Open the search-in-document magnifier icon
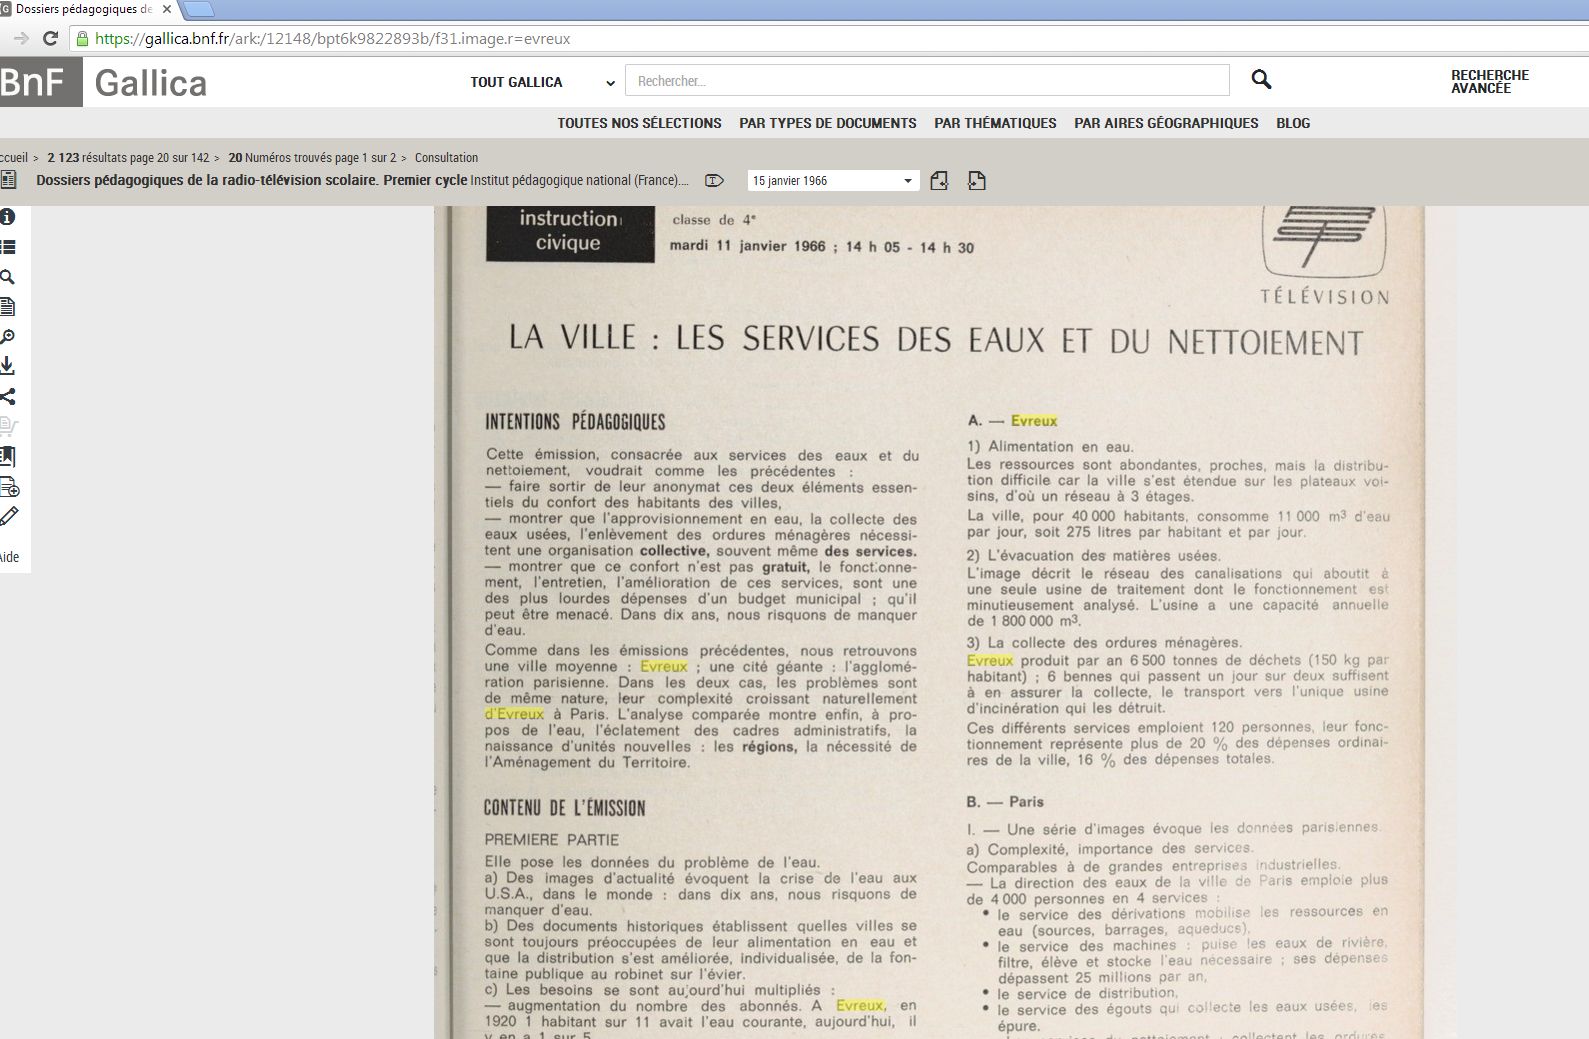1589x1039 pixels. 7,277
